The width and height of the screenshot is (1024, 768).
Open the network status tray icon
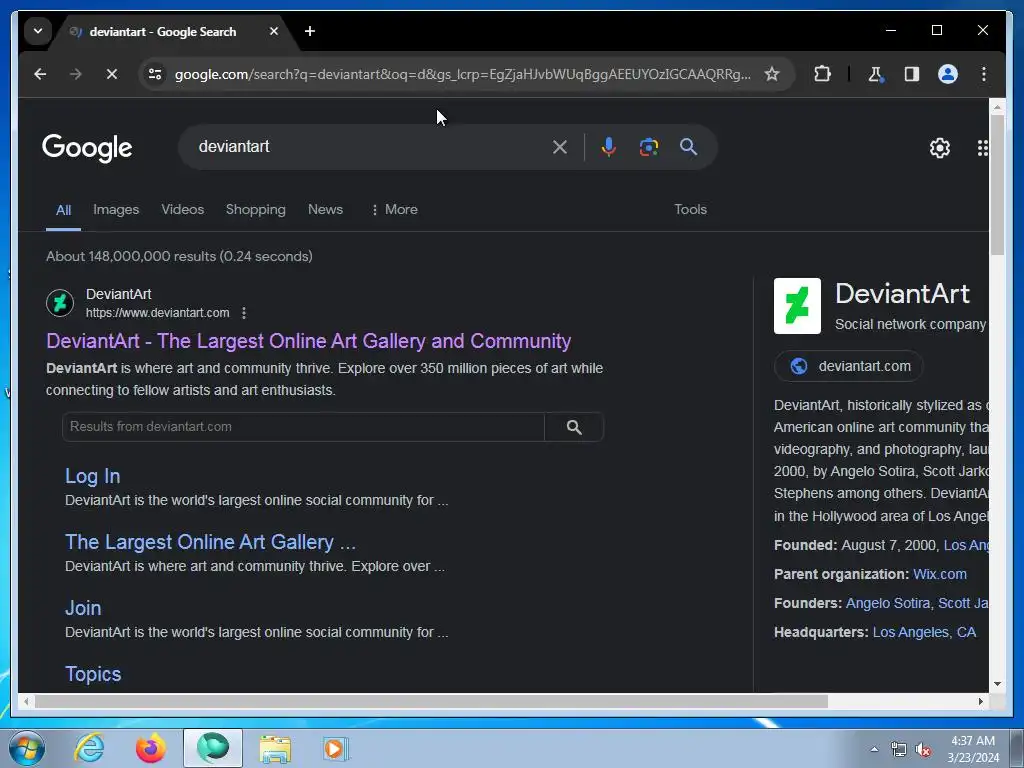point(899,750)
